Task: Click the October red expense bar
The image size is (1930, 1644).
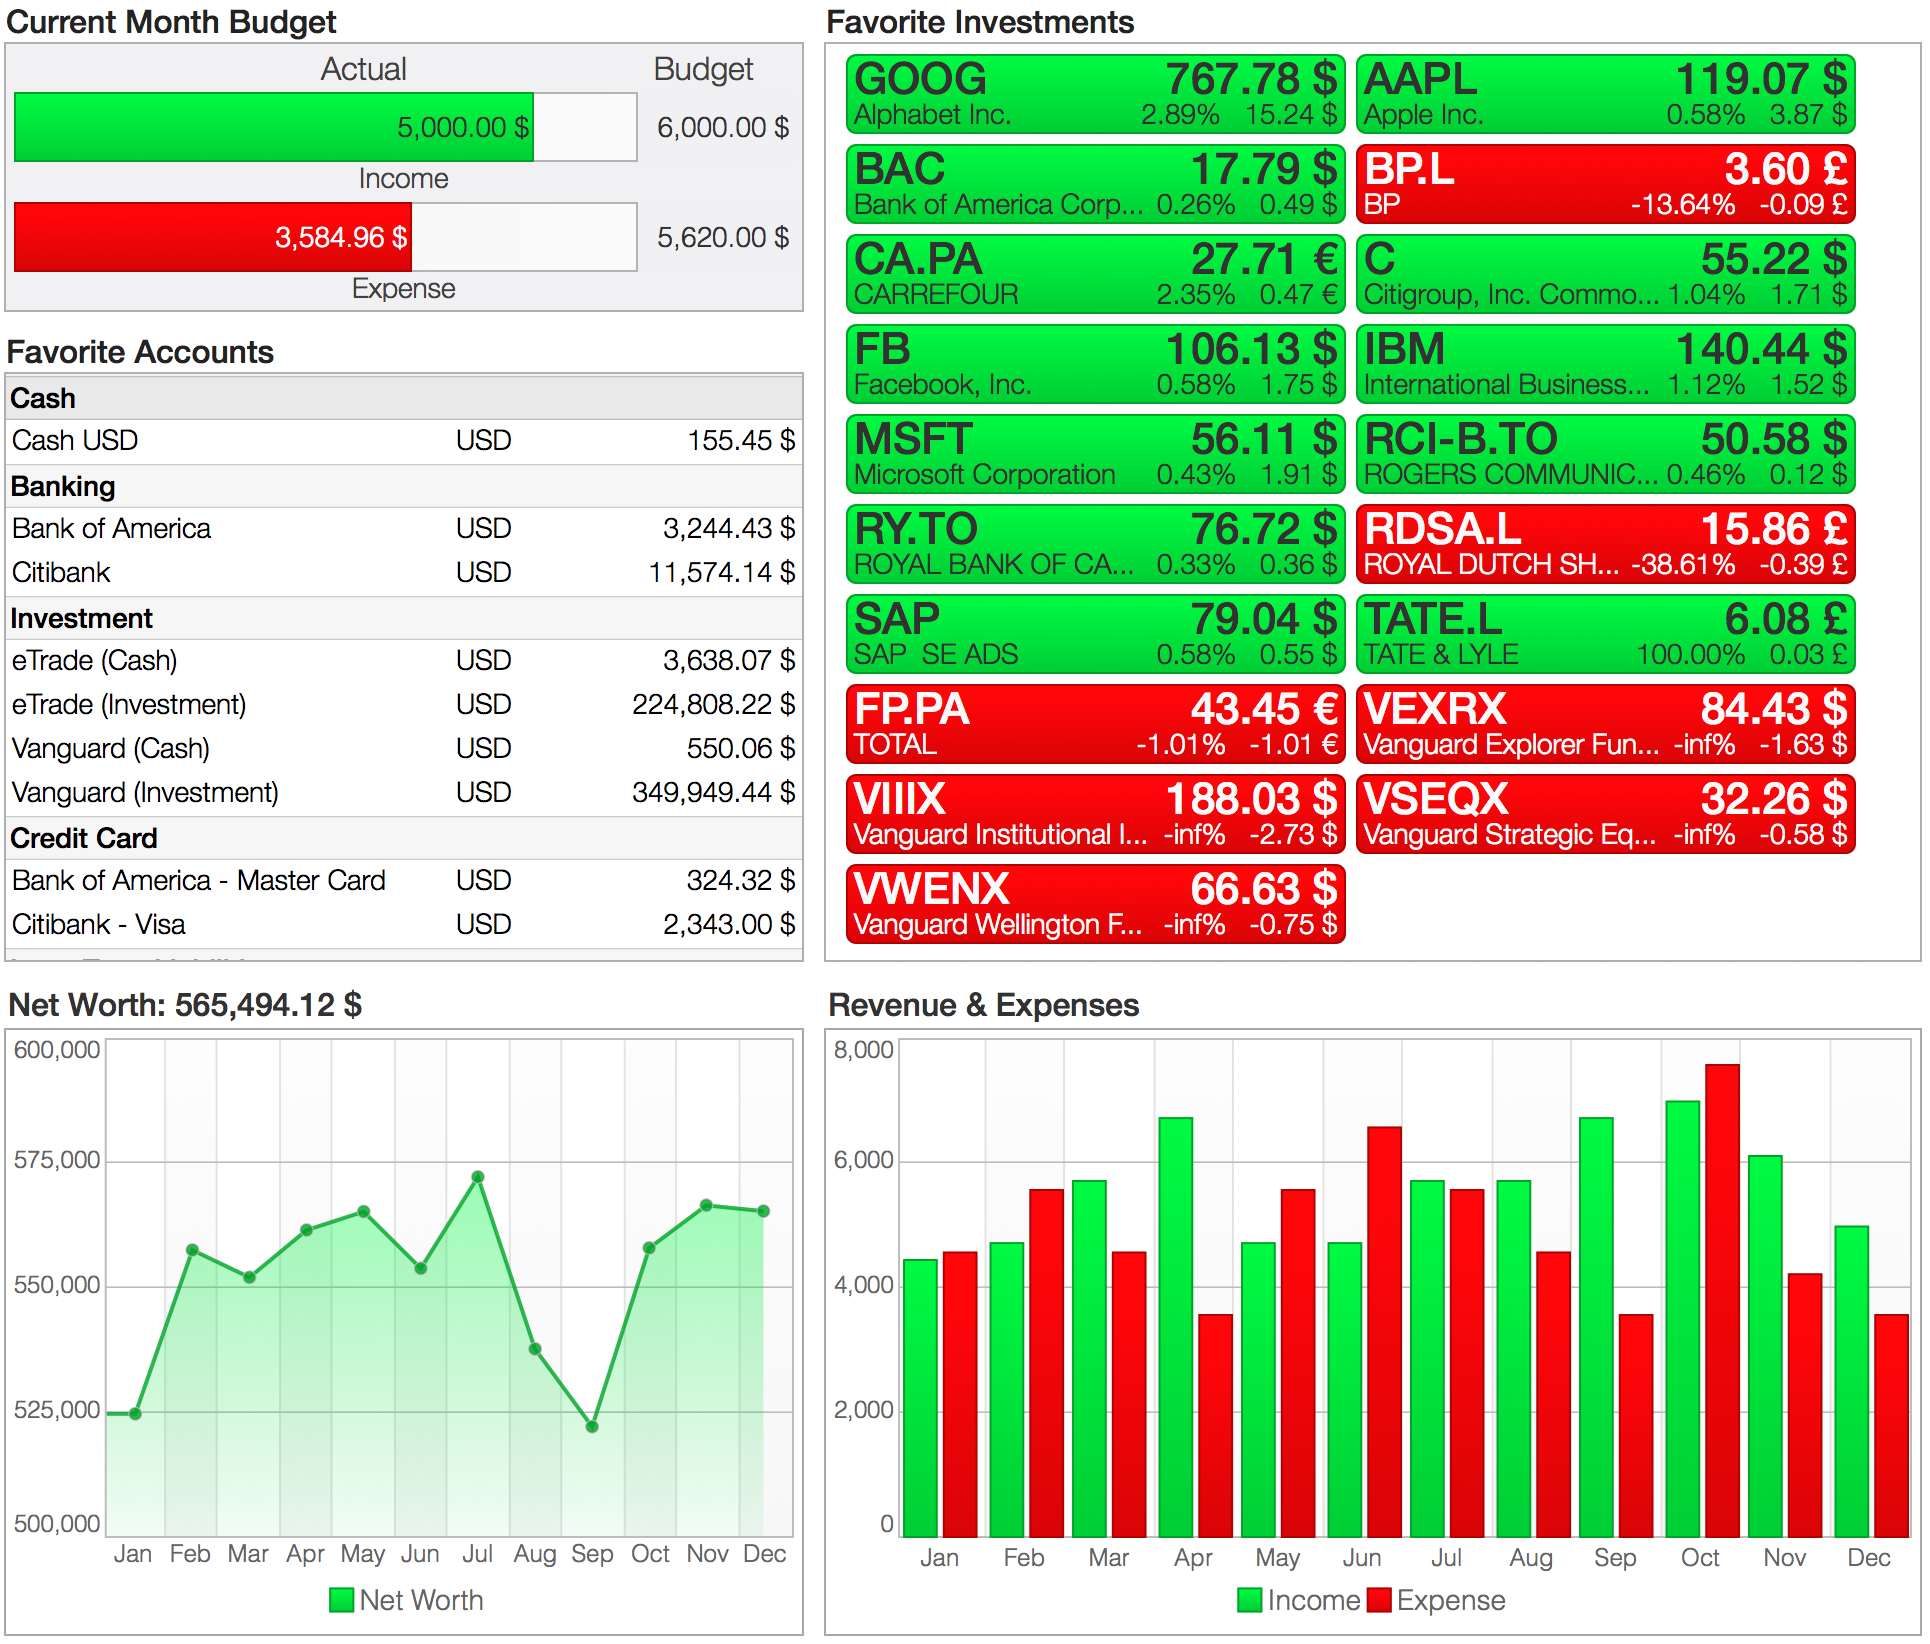Action: point(1722,1300)
